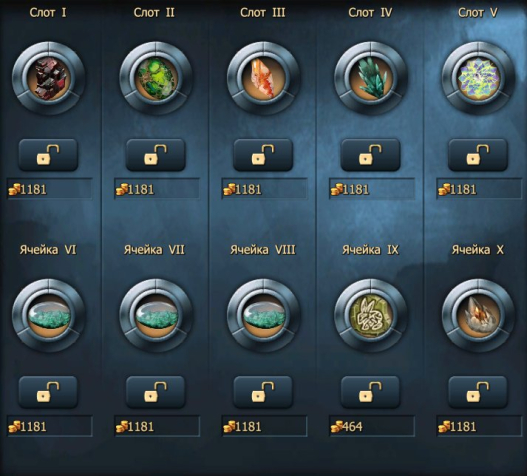Pick the orange crystal shard in Слот III

[x=264, y=78]
